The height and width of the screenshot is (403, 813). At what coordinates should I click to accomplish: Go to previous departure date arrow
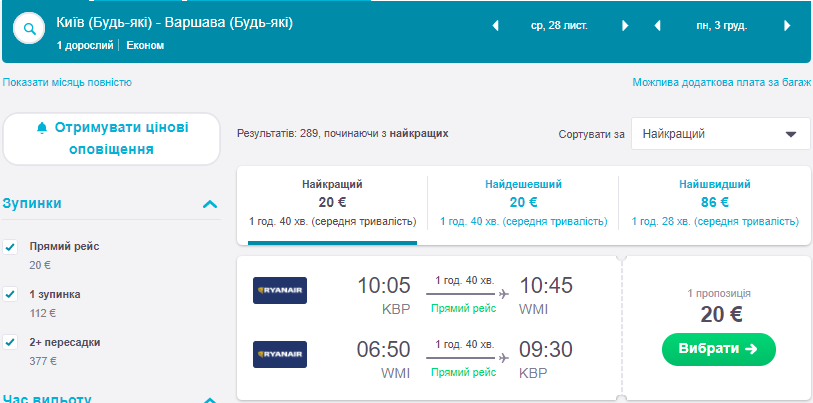[495, 26]
